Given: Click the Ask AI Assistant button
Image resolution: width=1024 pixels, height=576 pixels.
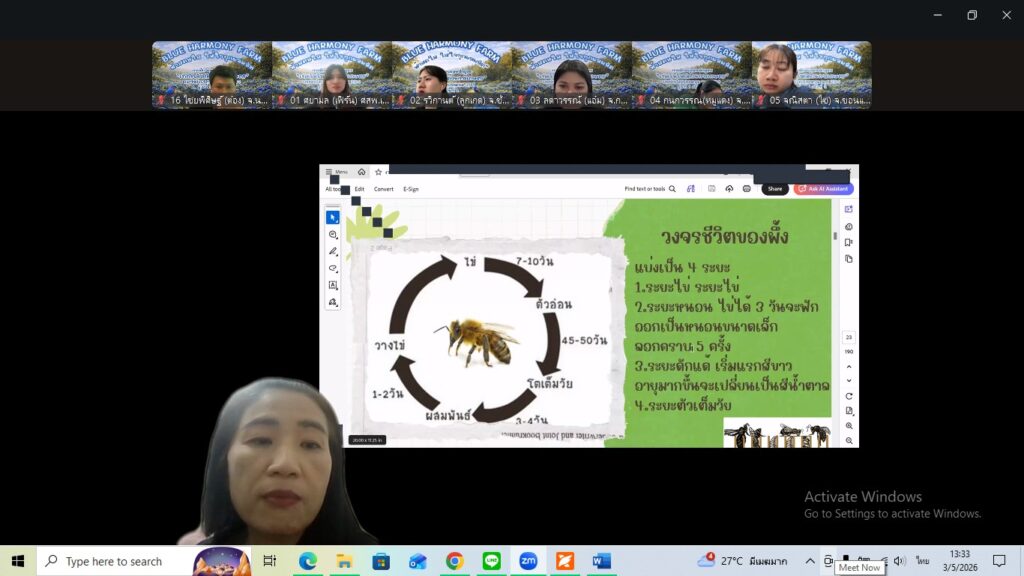Looking at the screenshot, I should coord(823,189).
